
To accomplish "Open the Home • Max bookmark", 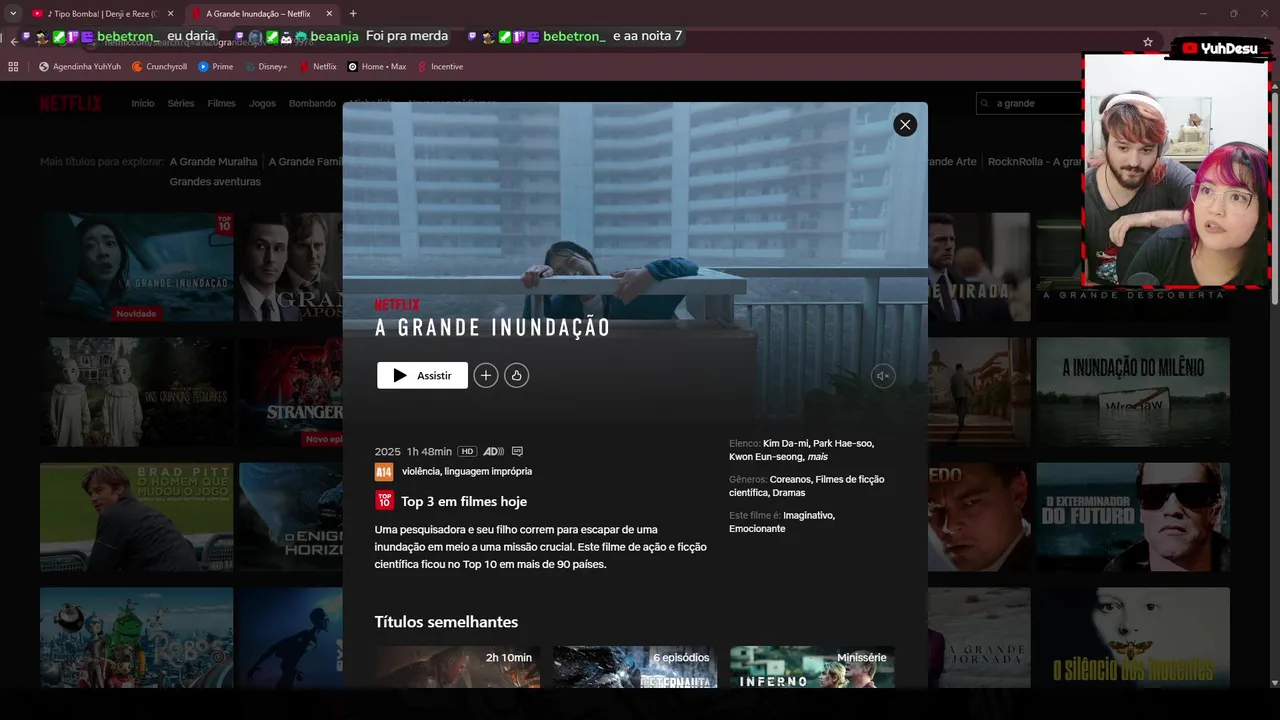I will (x=377, y=67).
